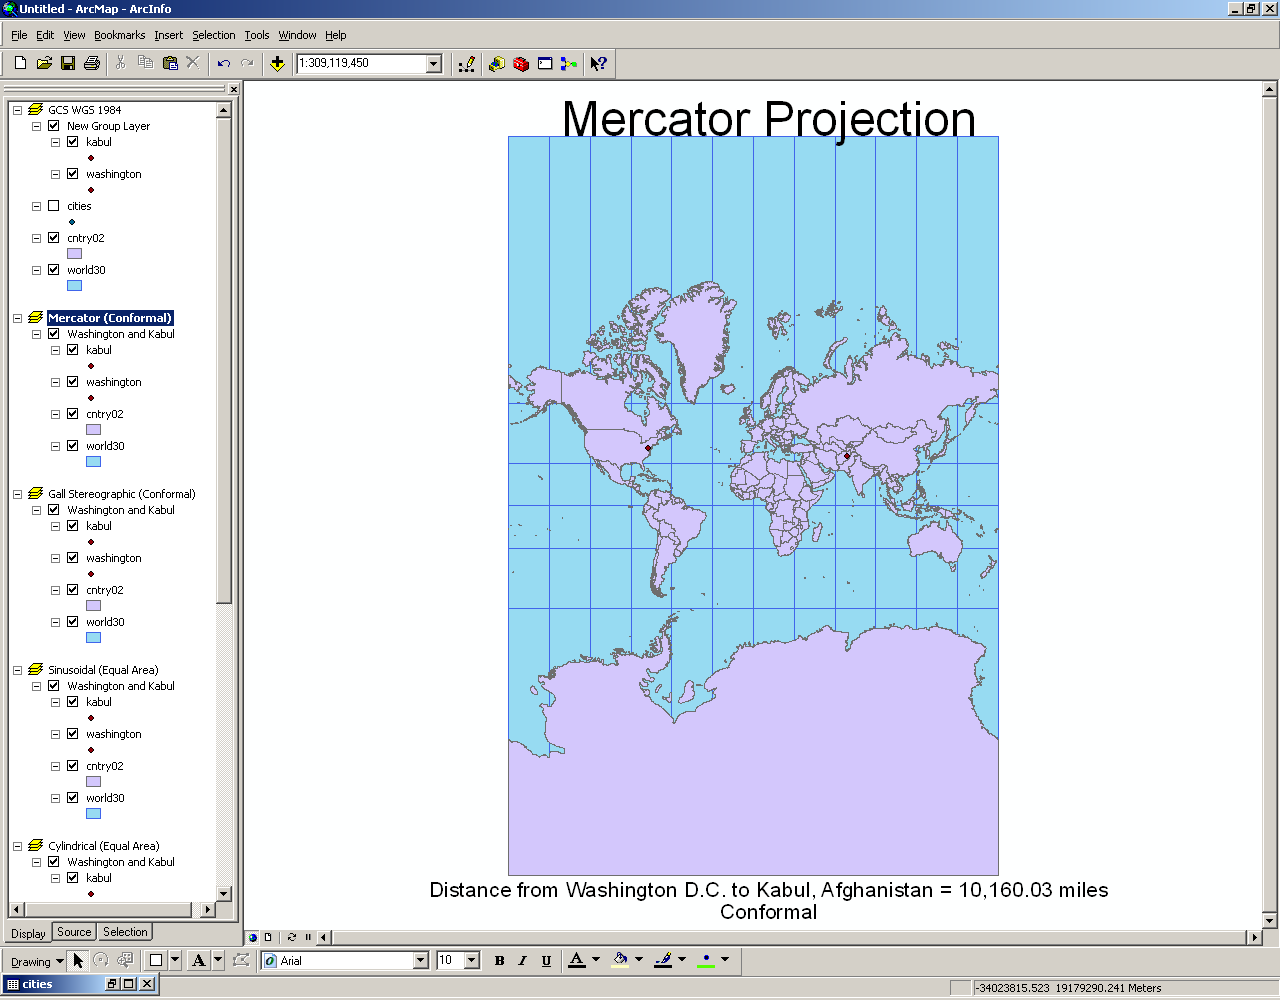
Task: Select the Editor pencil tool
Action: click(466, 63)
